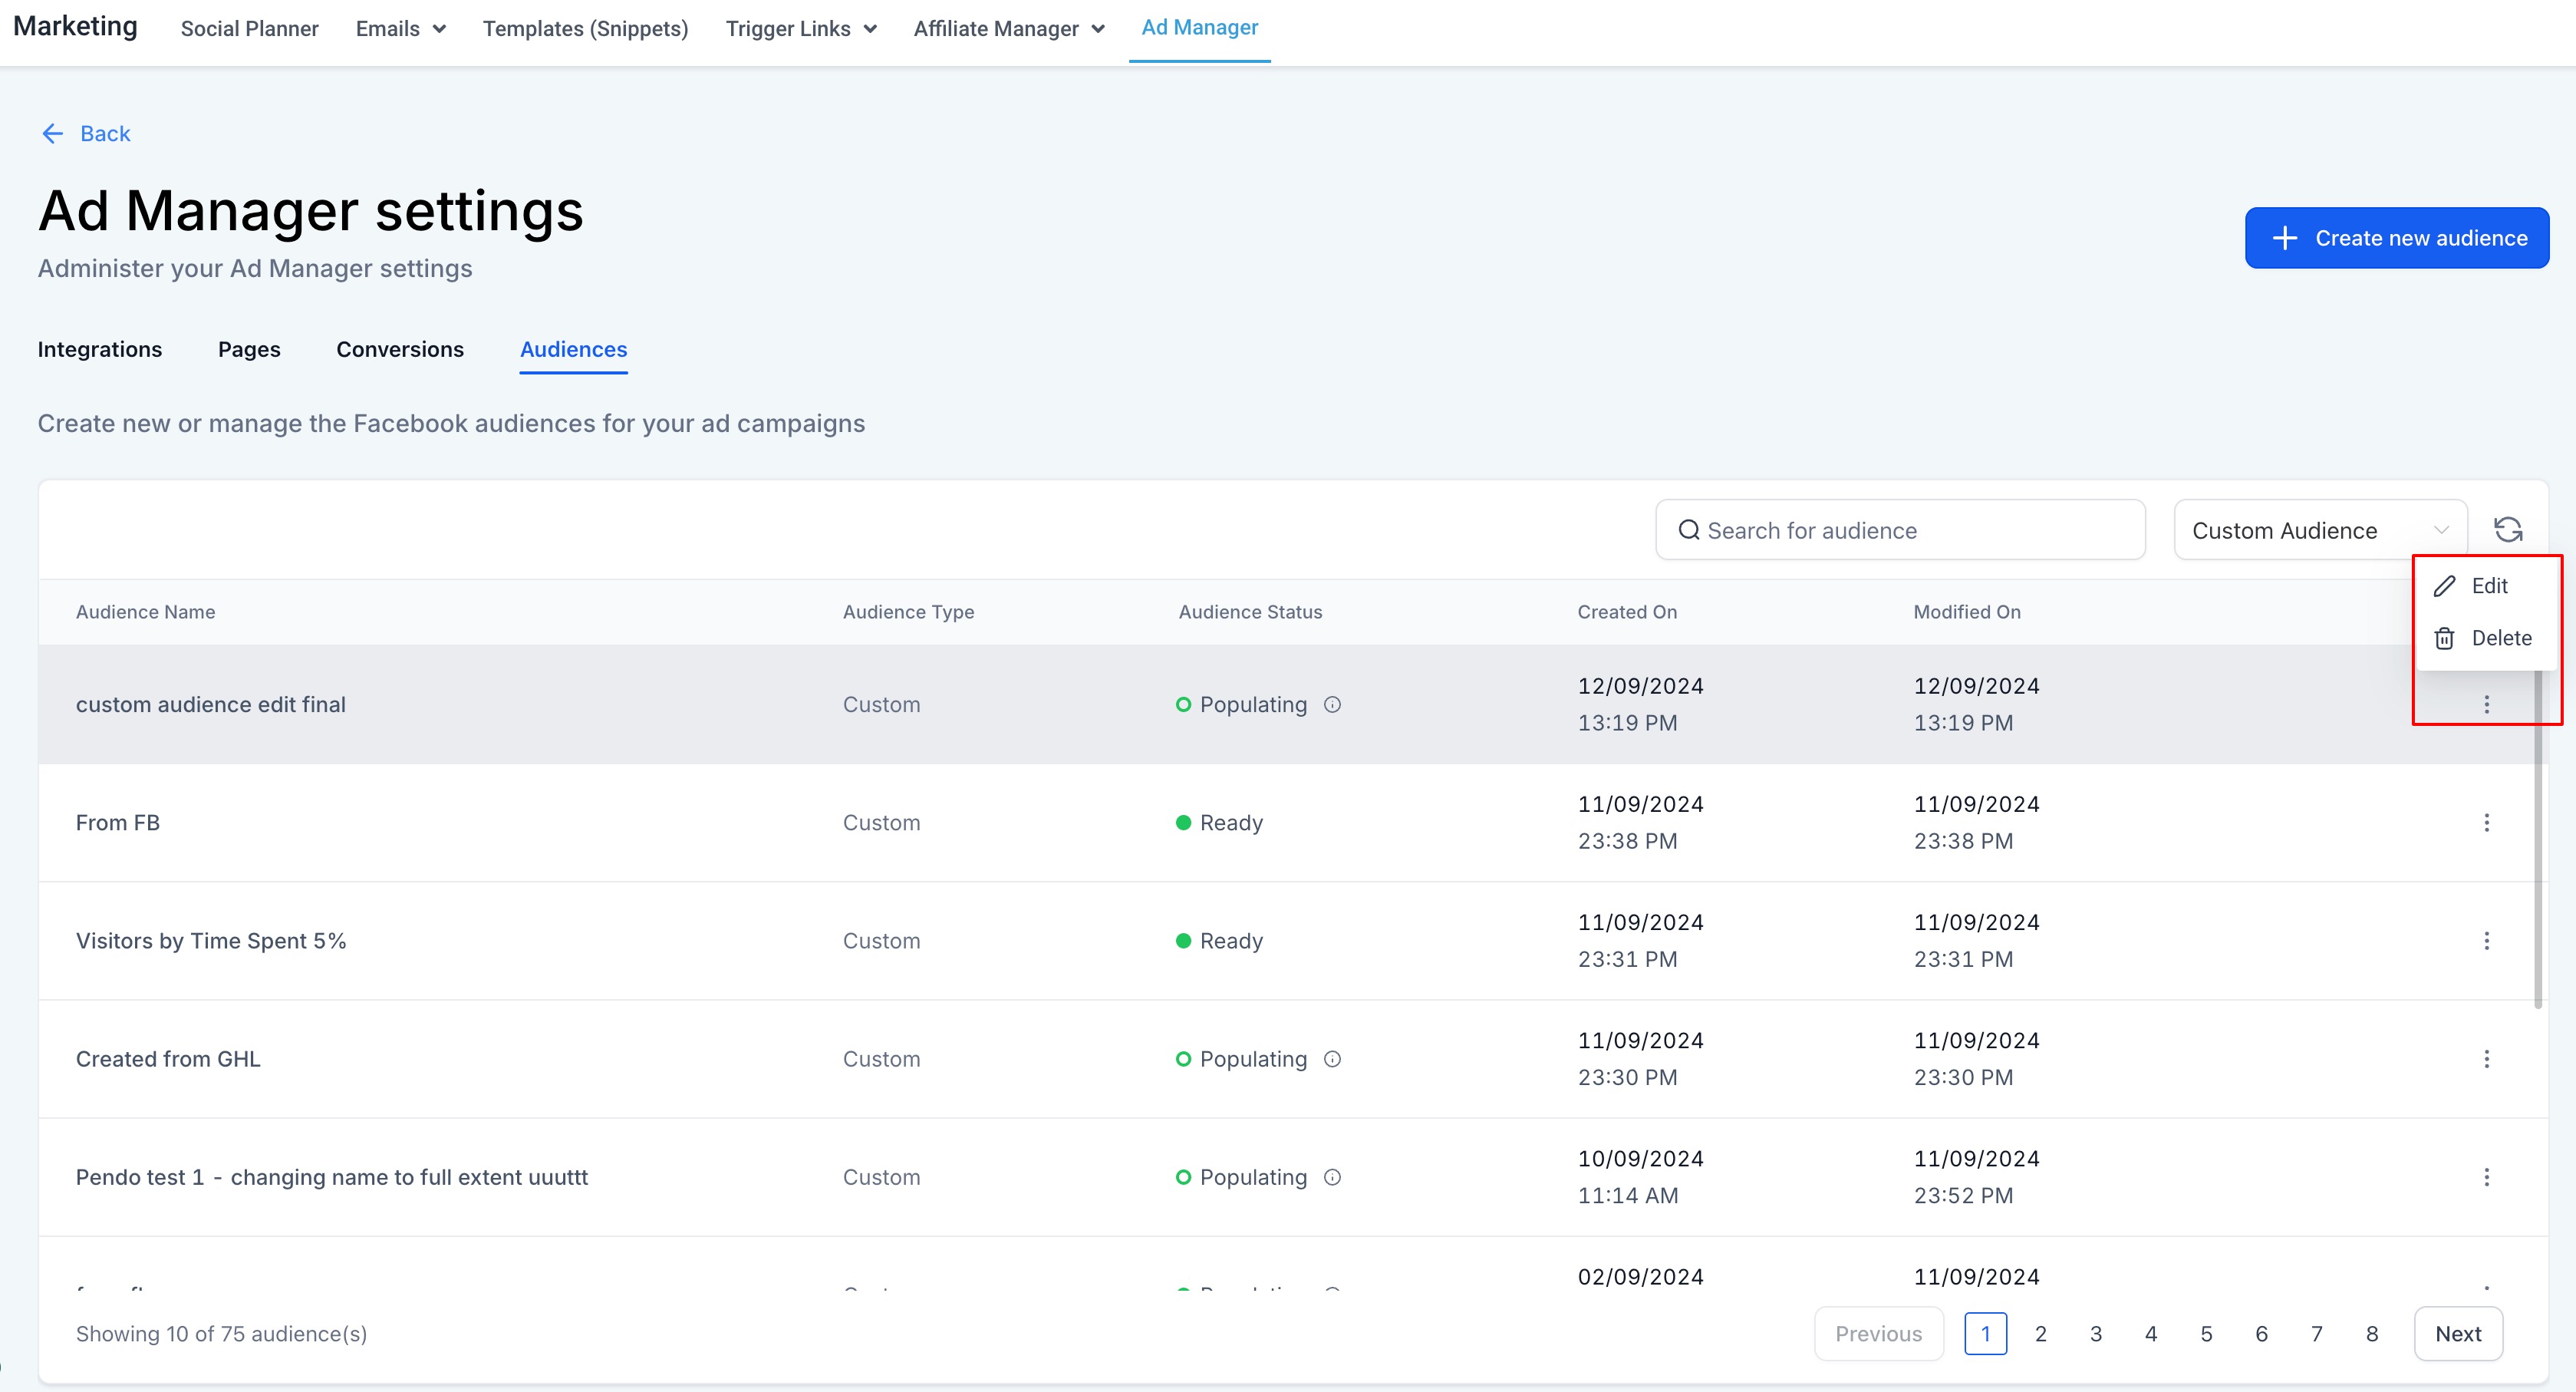The image size is (2576, 1392).
Task: Click the back arrow icon
Action: 52,133
